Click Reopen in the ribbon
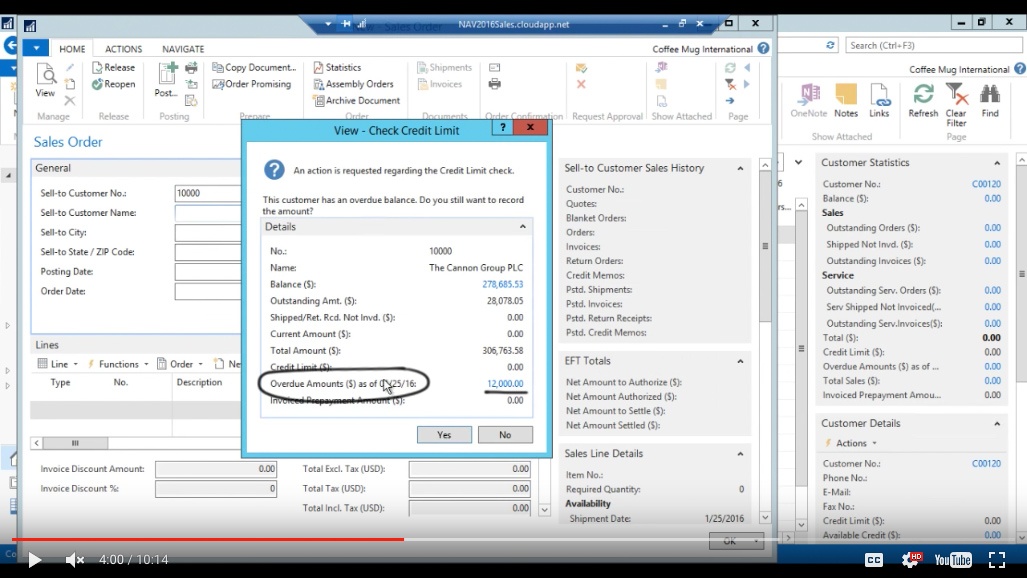 click(x=113, y=84)
